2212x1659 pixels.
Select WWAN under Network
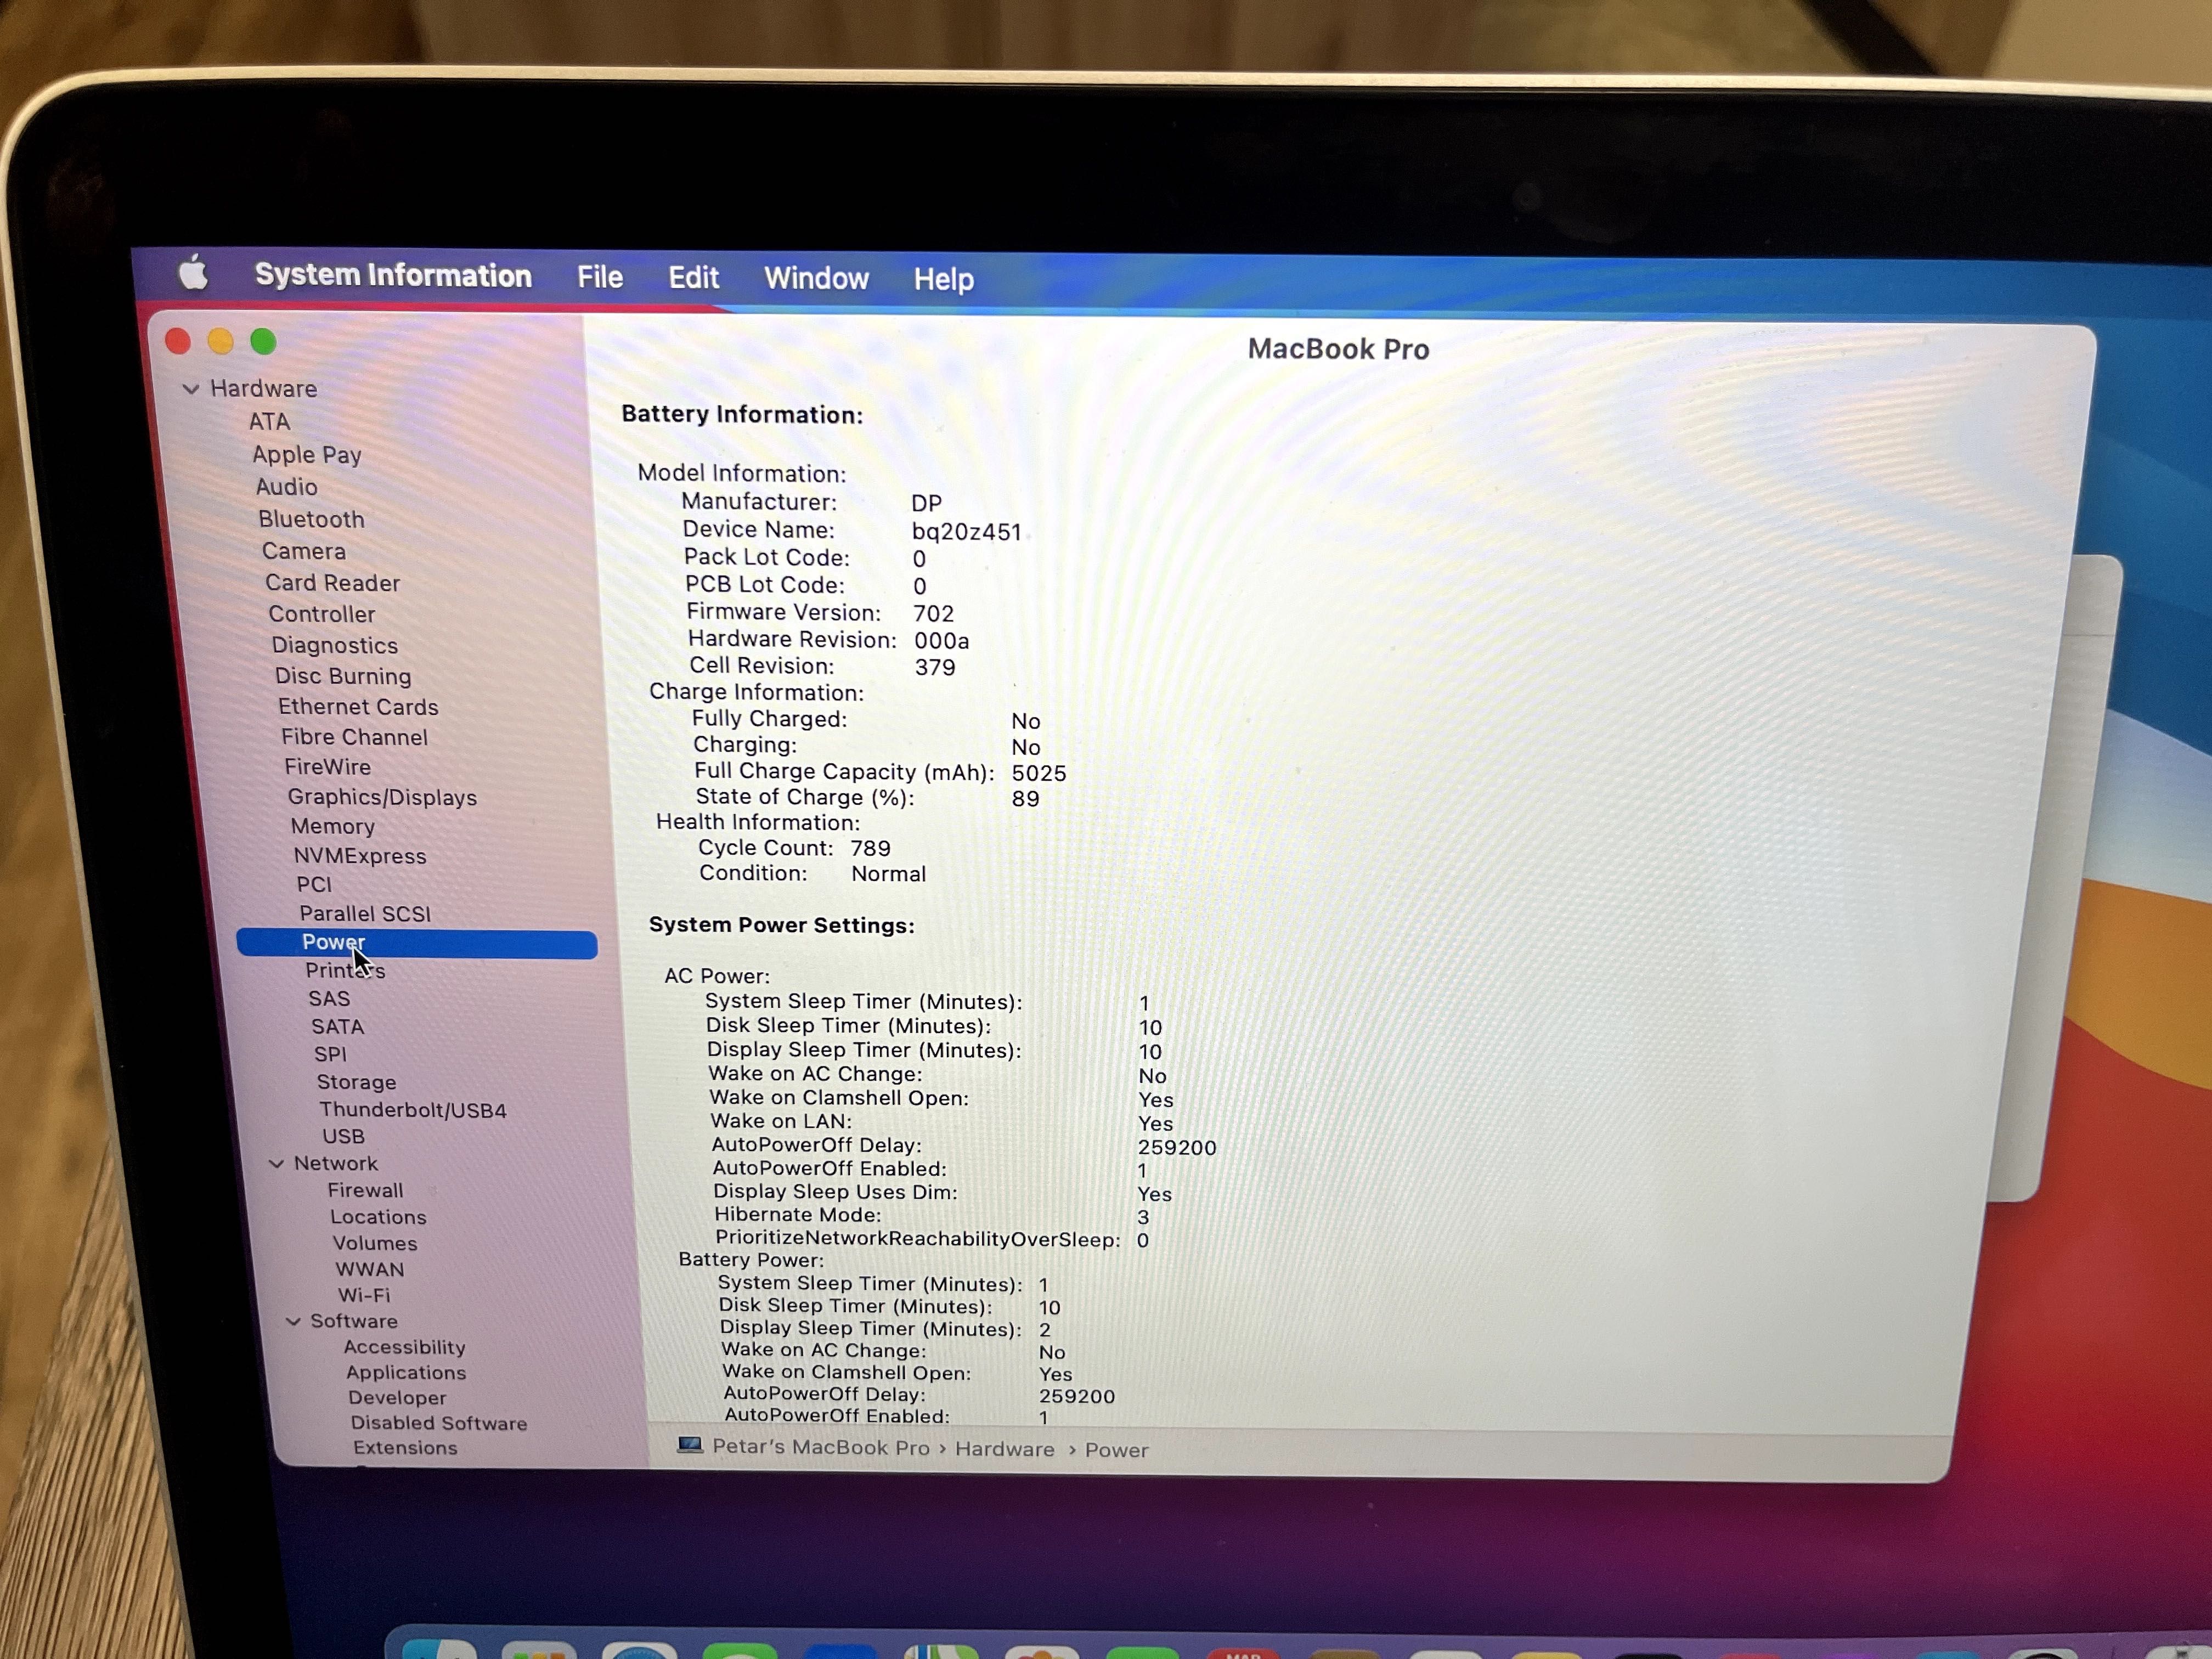tap(369, 1269)
